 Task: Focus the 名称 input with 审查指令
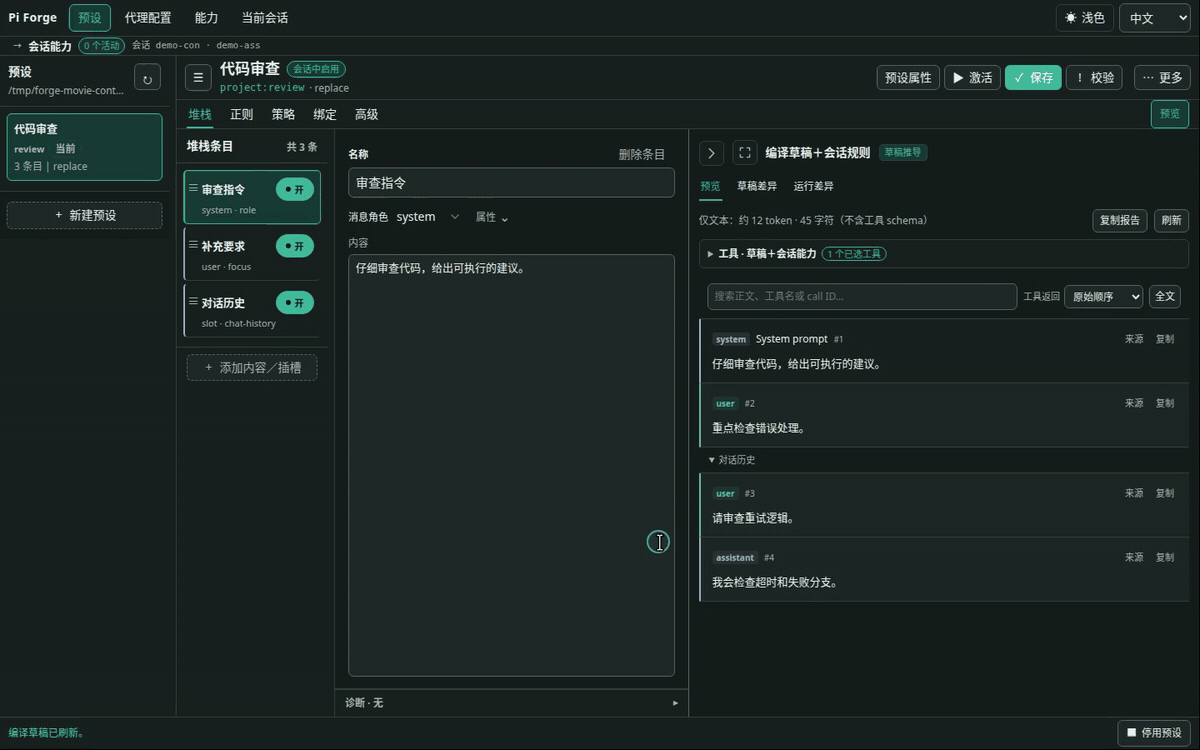[x=511, y=183]
